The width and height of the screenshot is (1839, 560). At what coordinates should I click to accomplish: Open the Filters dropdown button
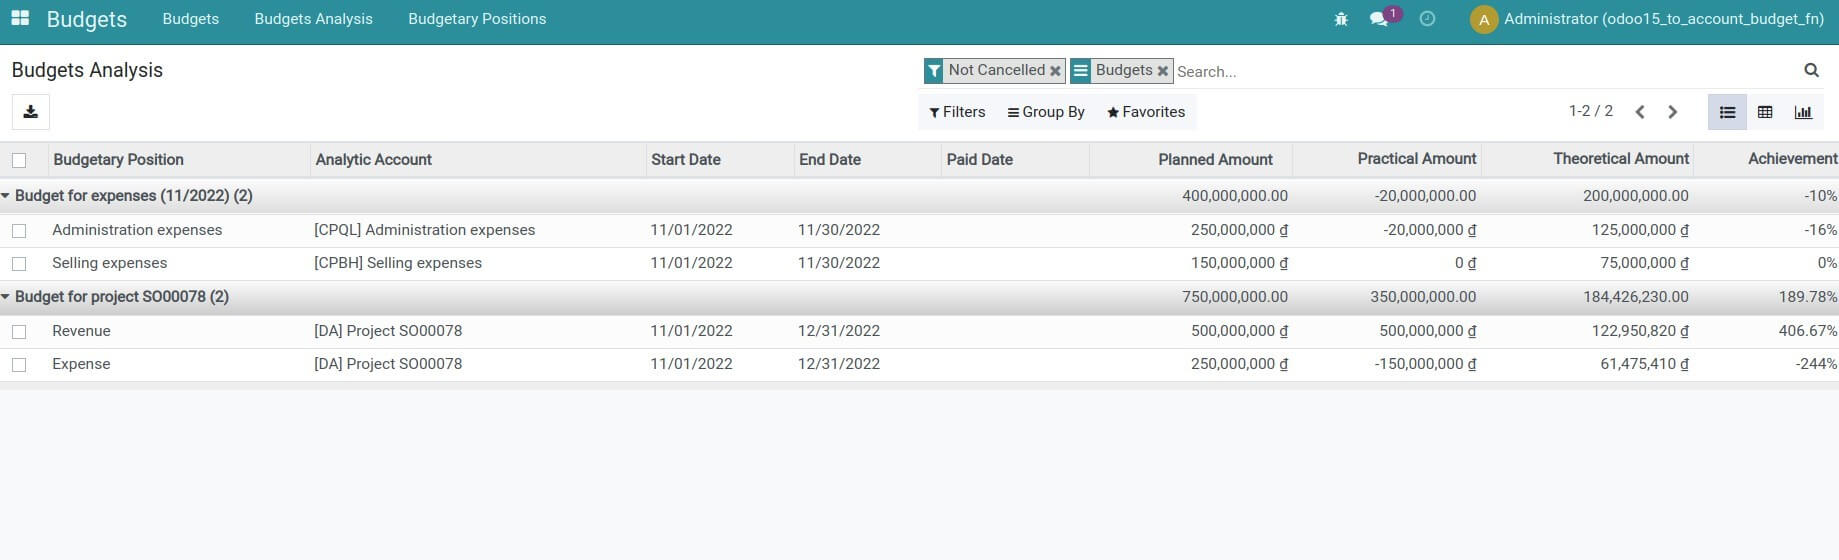click(x=957, y=112)
